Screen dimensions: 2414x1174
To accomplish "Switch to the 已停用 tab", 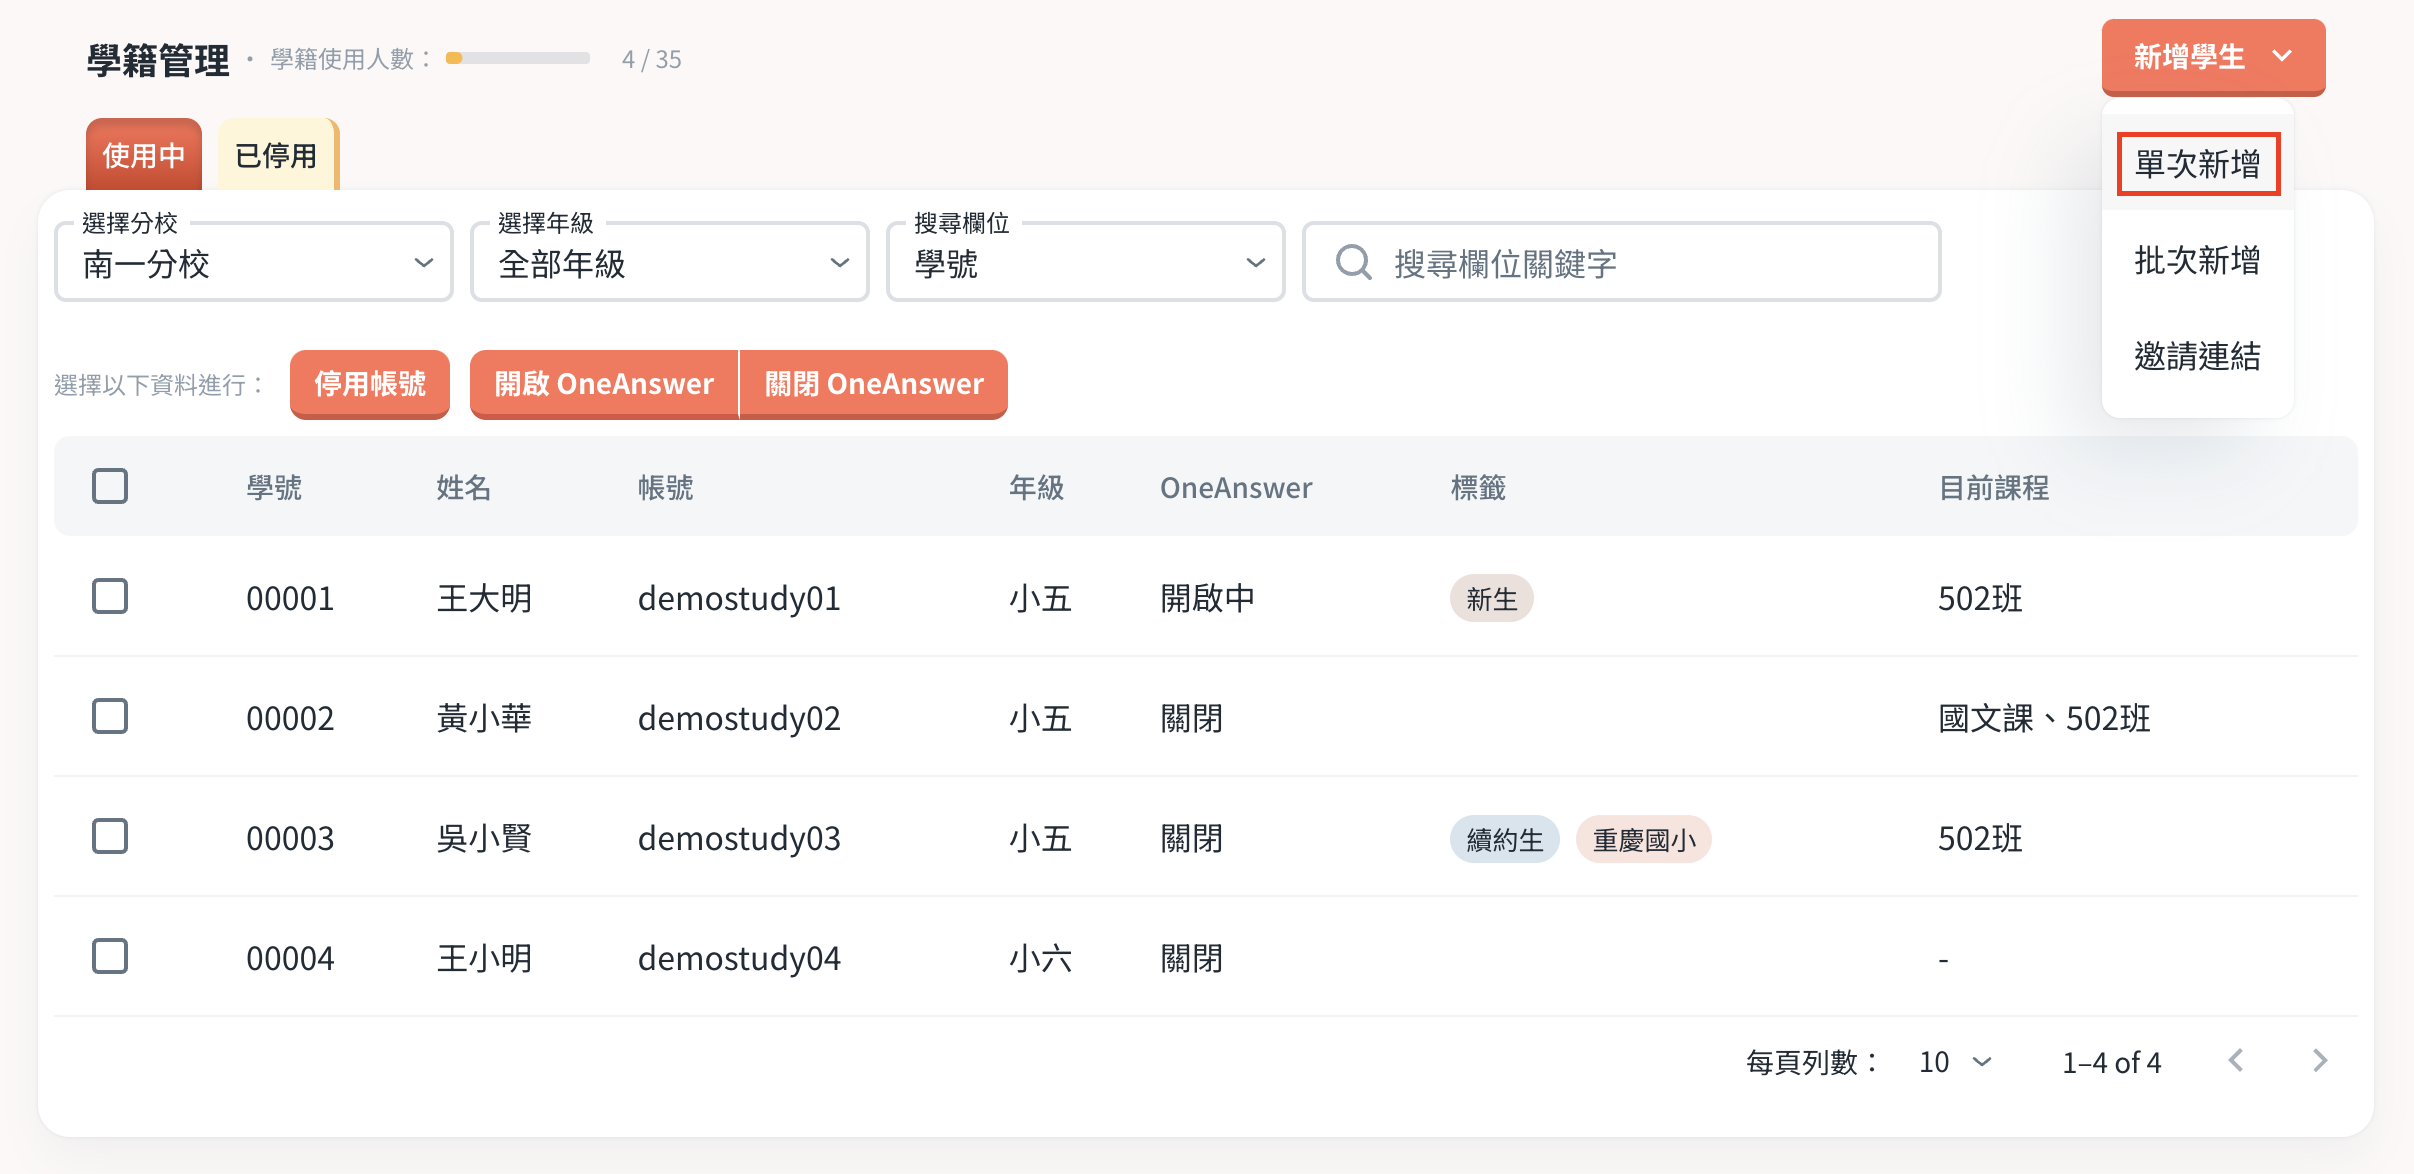I will [277, 155].
